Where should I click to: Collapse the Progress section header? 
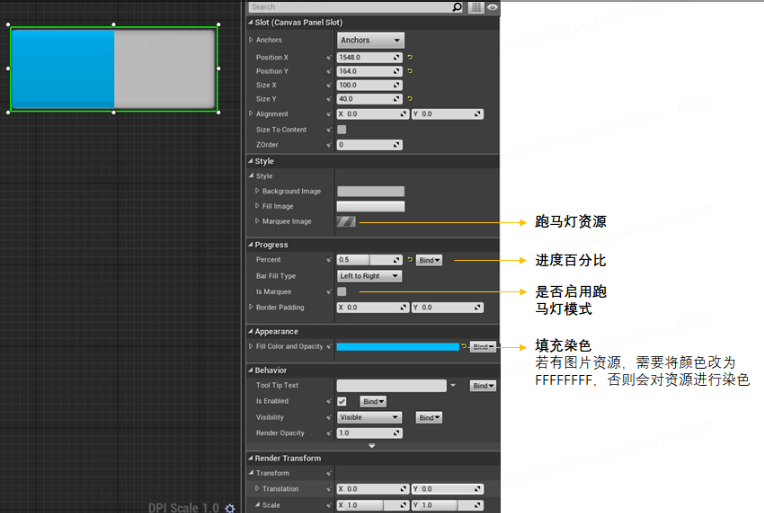tap(250, 245)
